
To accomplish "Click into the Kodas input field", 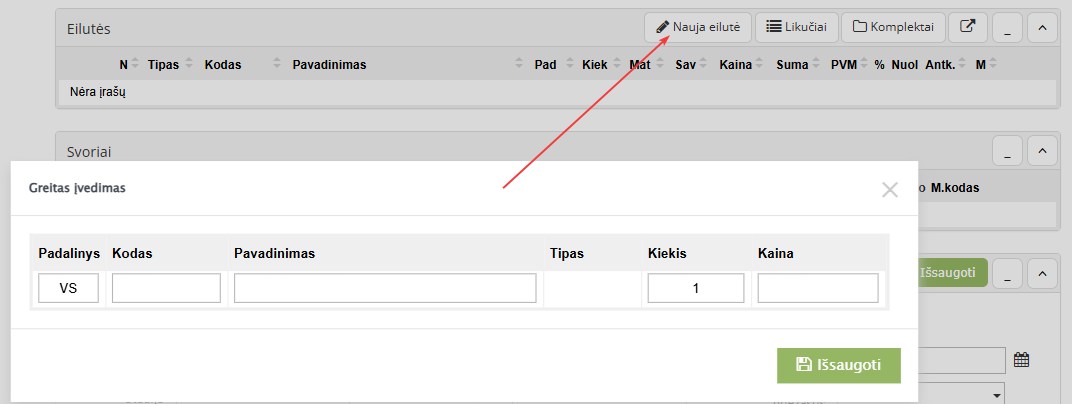I will pyautogui.click(x=166, y=289).
